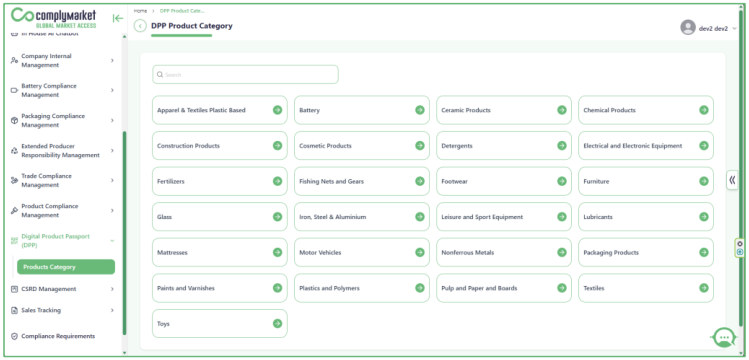The height and width of the screenshot is (360, 749).
Task: Click arrow icon on Iron, Steel & Aluminium
Action: [x=420, y=217]
